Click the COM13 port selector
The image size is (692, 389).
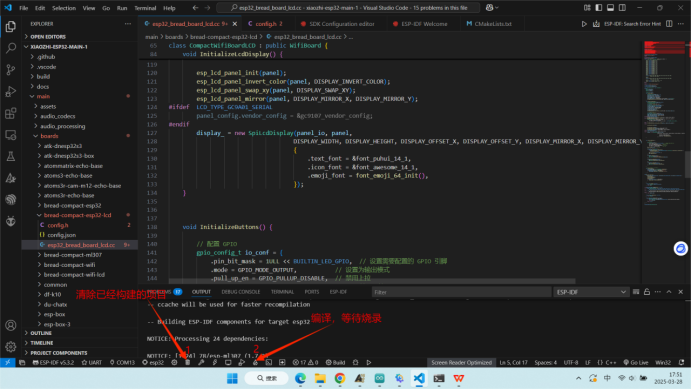click(122, 363)
